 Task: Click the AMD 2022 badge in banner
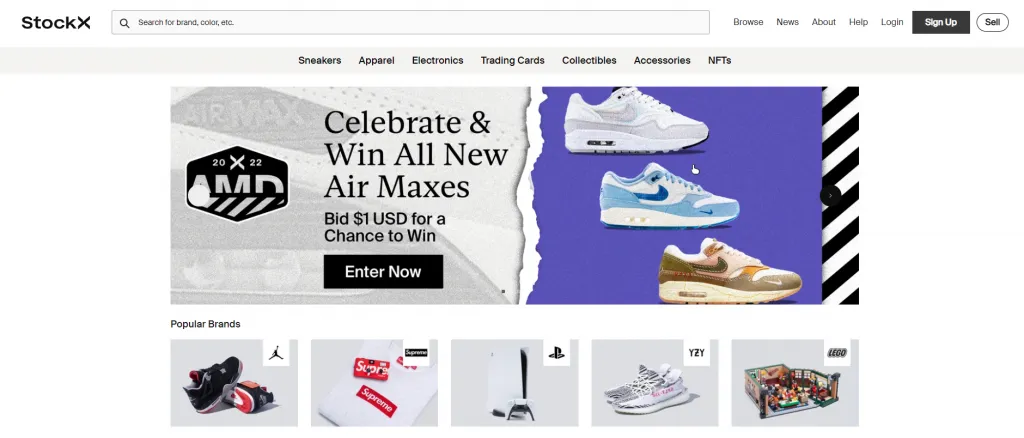[238, 183]
